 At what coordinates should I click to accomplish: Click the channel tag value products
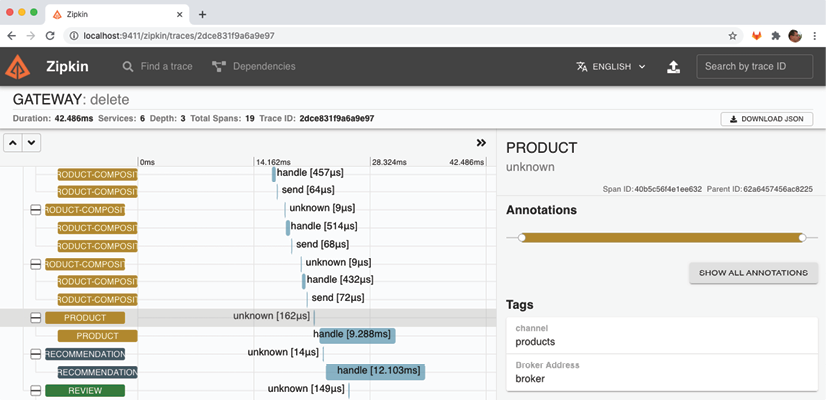point(535,342)
